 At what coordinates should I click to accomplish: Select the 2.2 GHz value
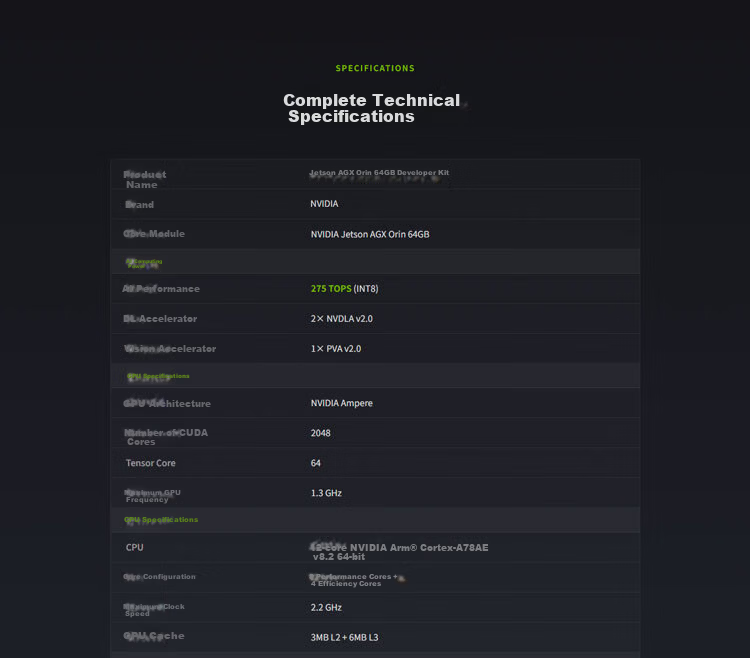(326, 607)
